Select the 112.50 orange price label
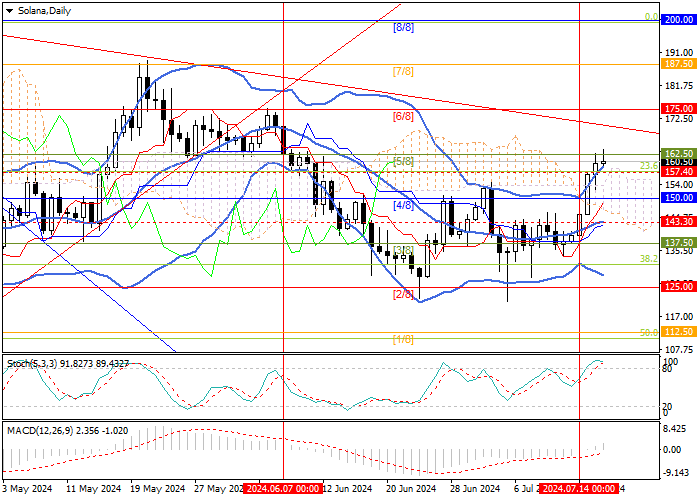700x500 pixels. [679, 332]
